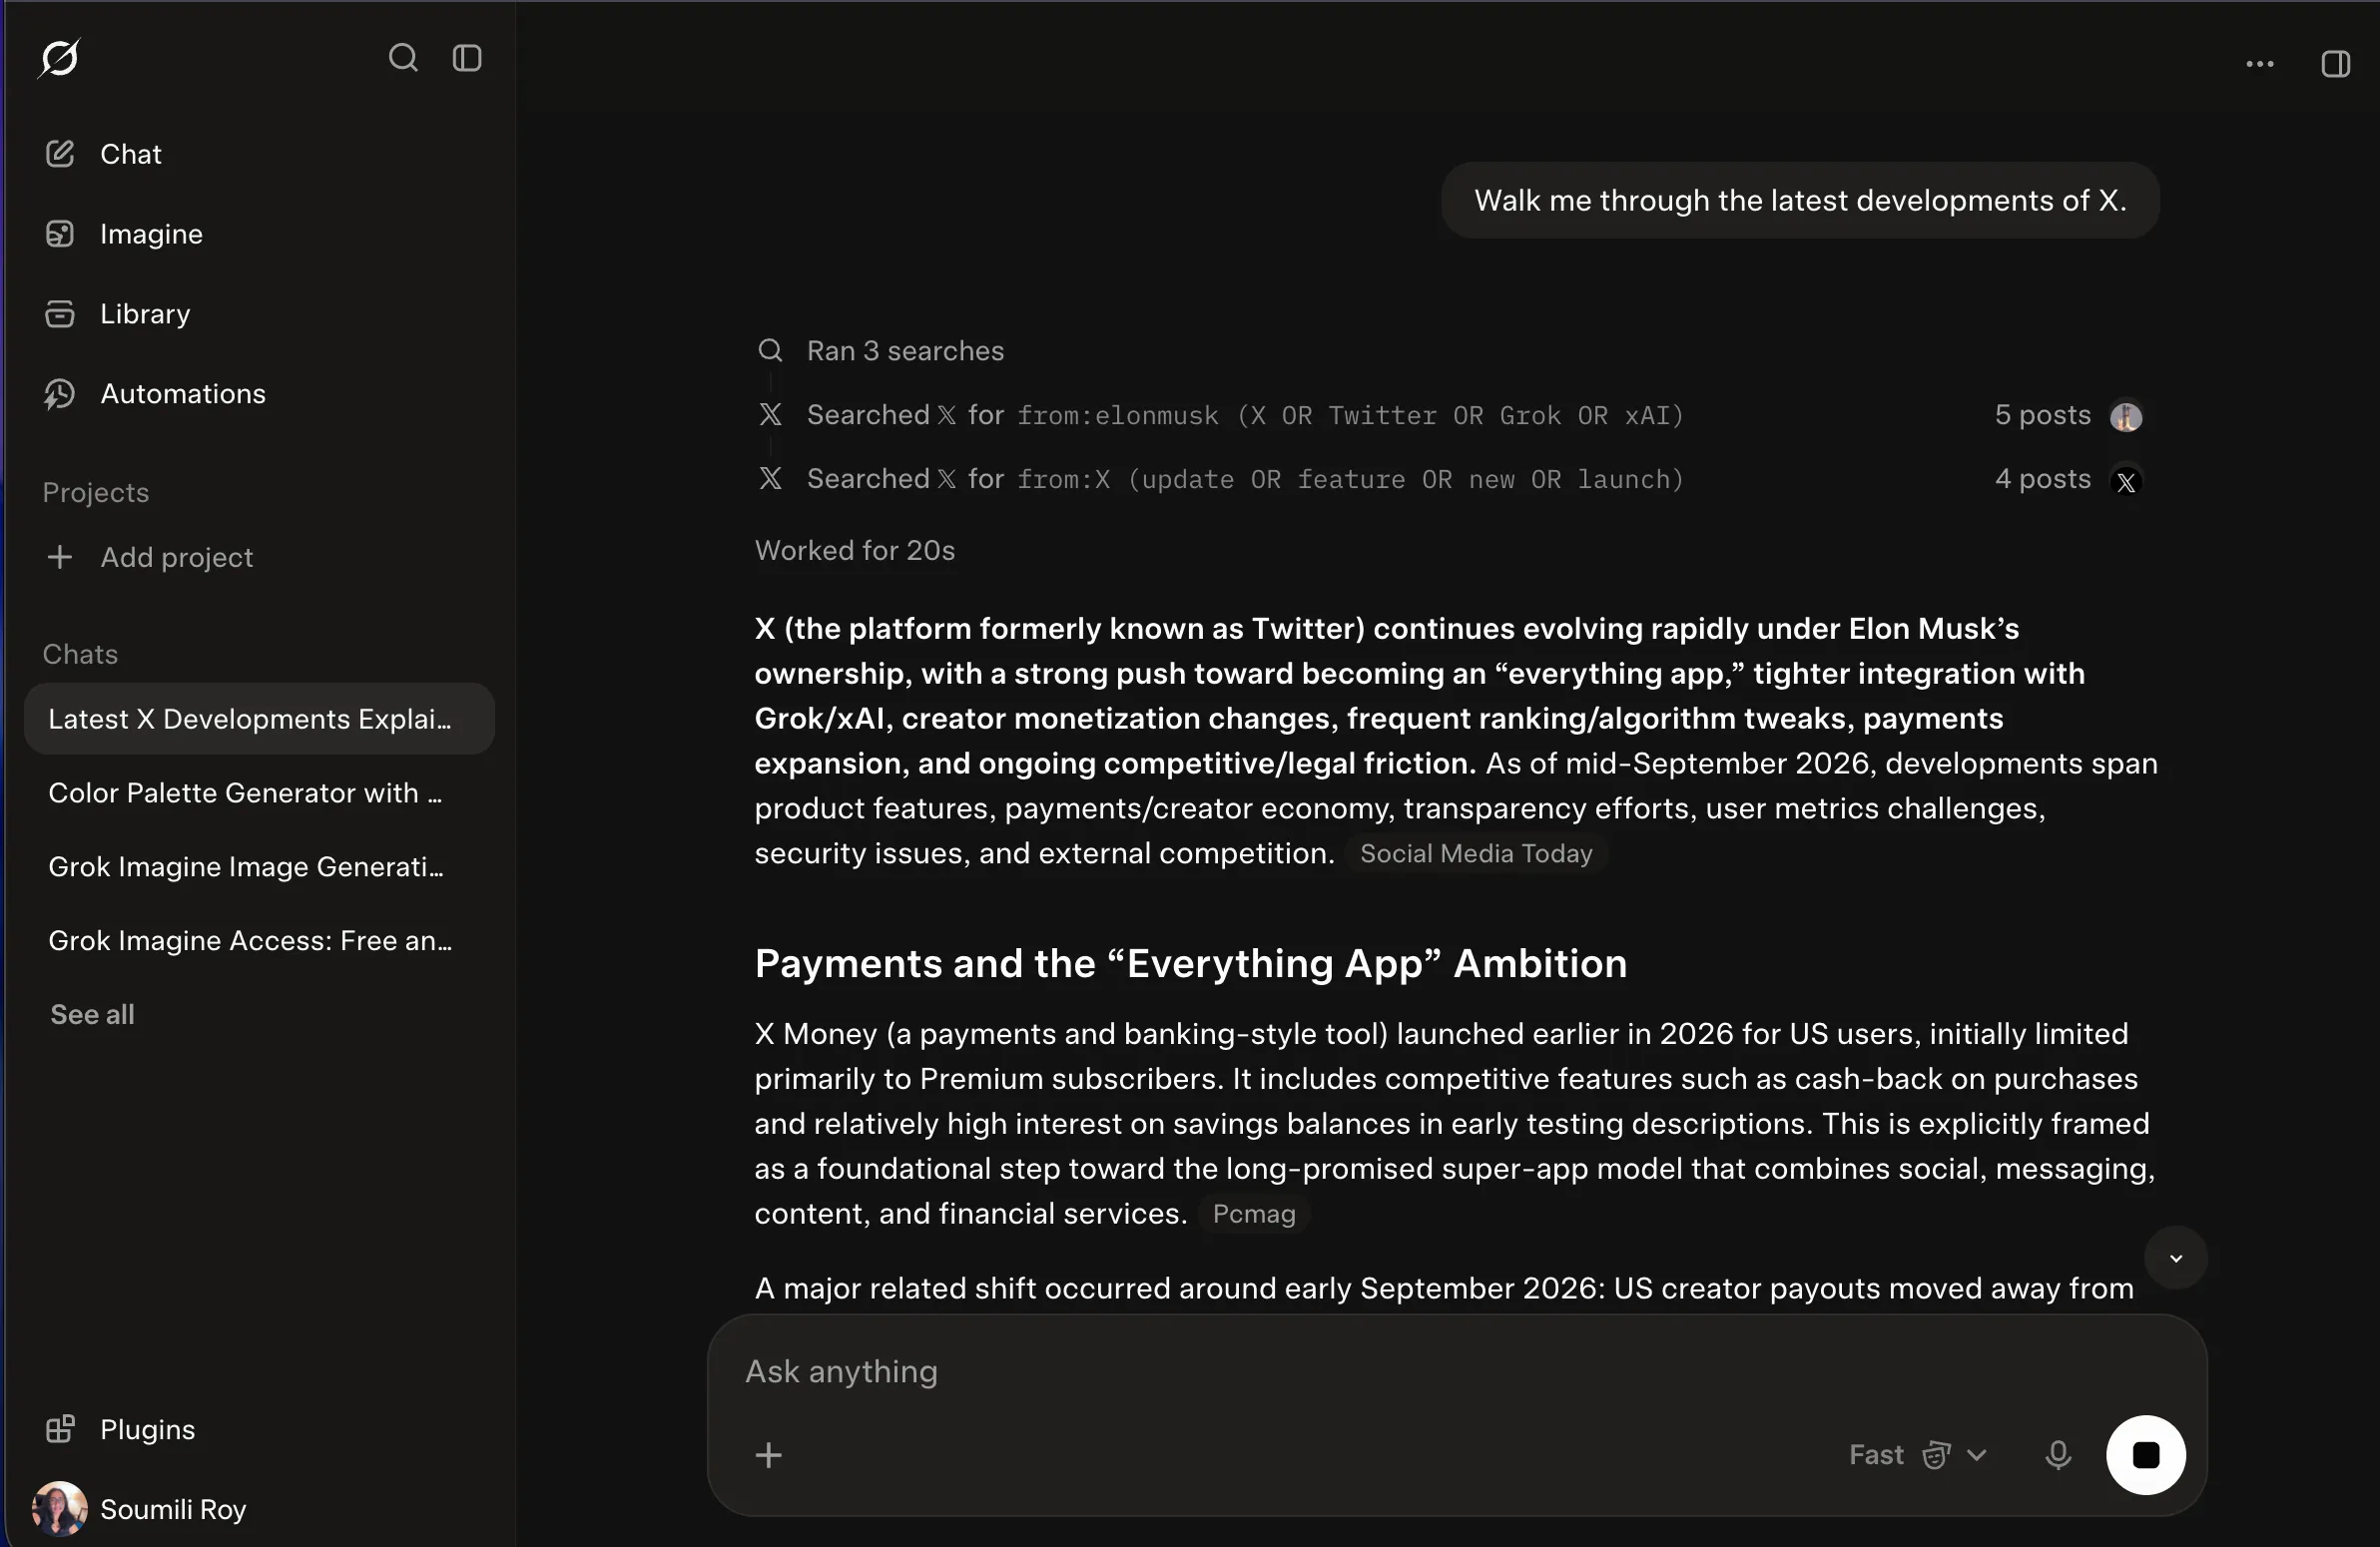Click the Chats section label

[80, 654]
